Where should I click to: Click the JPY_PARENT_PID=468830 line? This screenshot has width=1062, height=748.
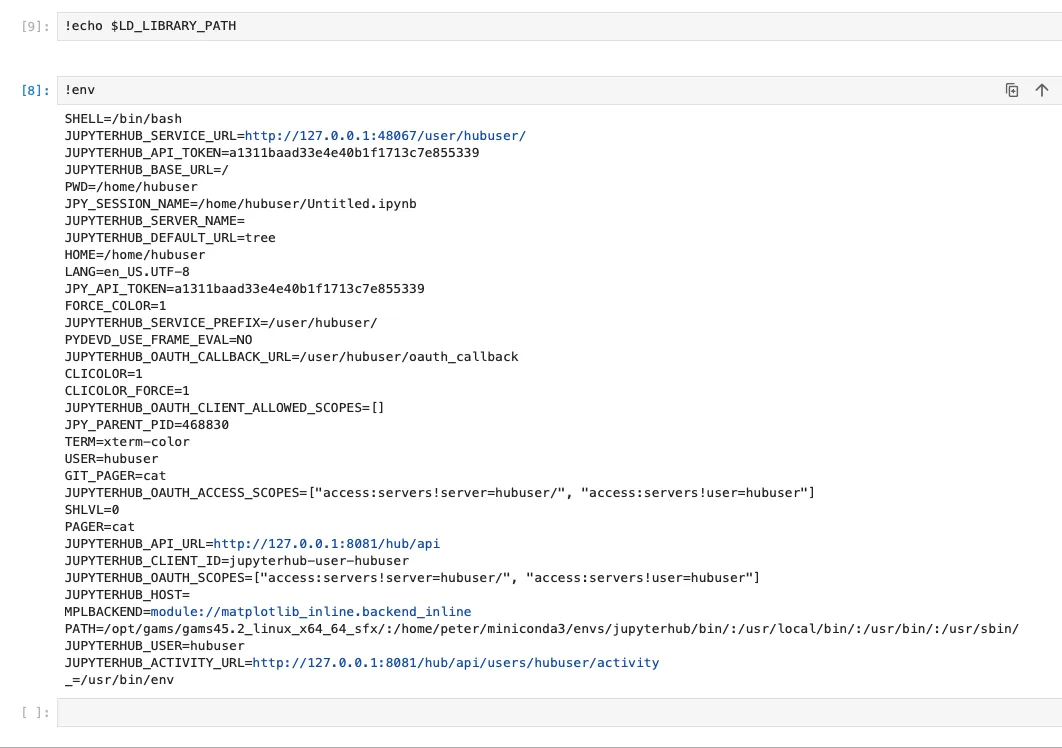146,425
